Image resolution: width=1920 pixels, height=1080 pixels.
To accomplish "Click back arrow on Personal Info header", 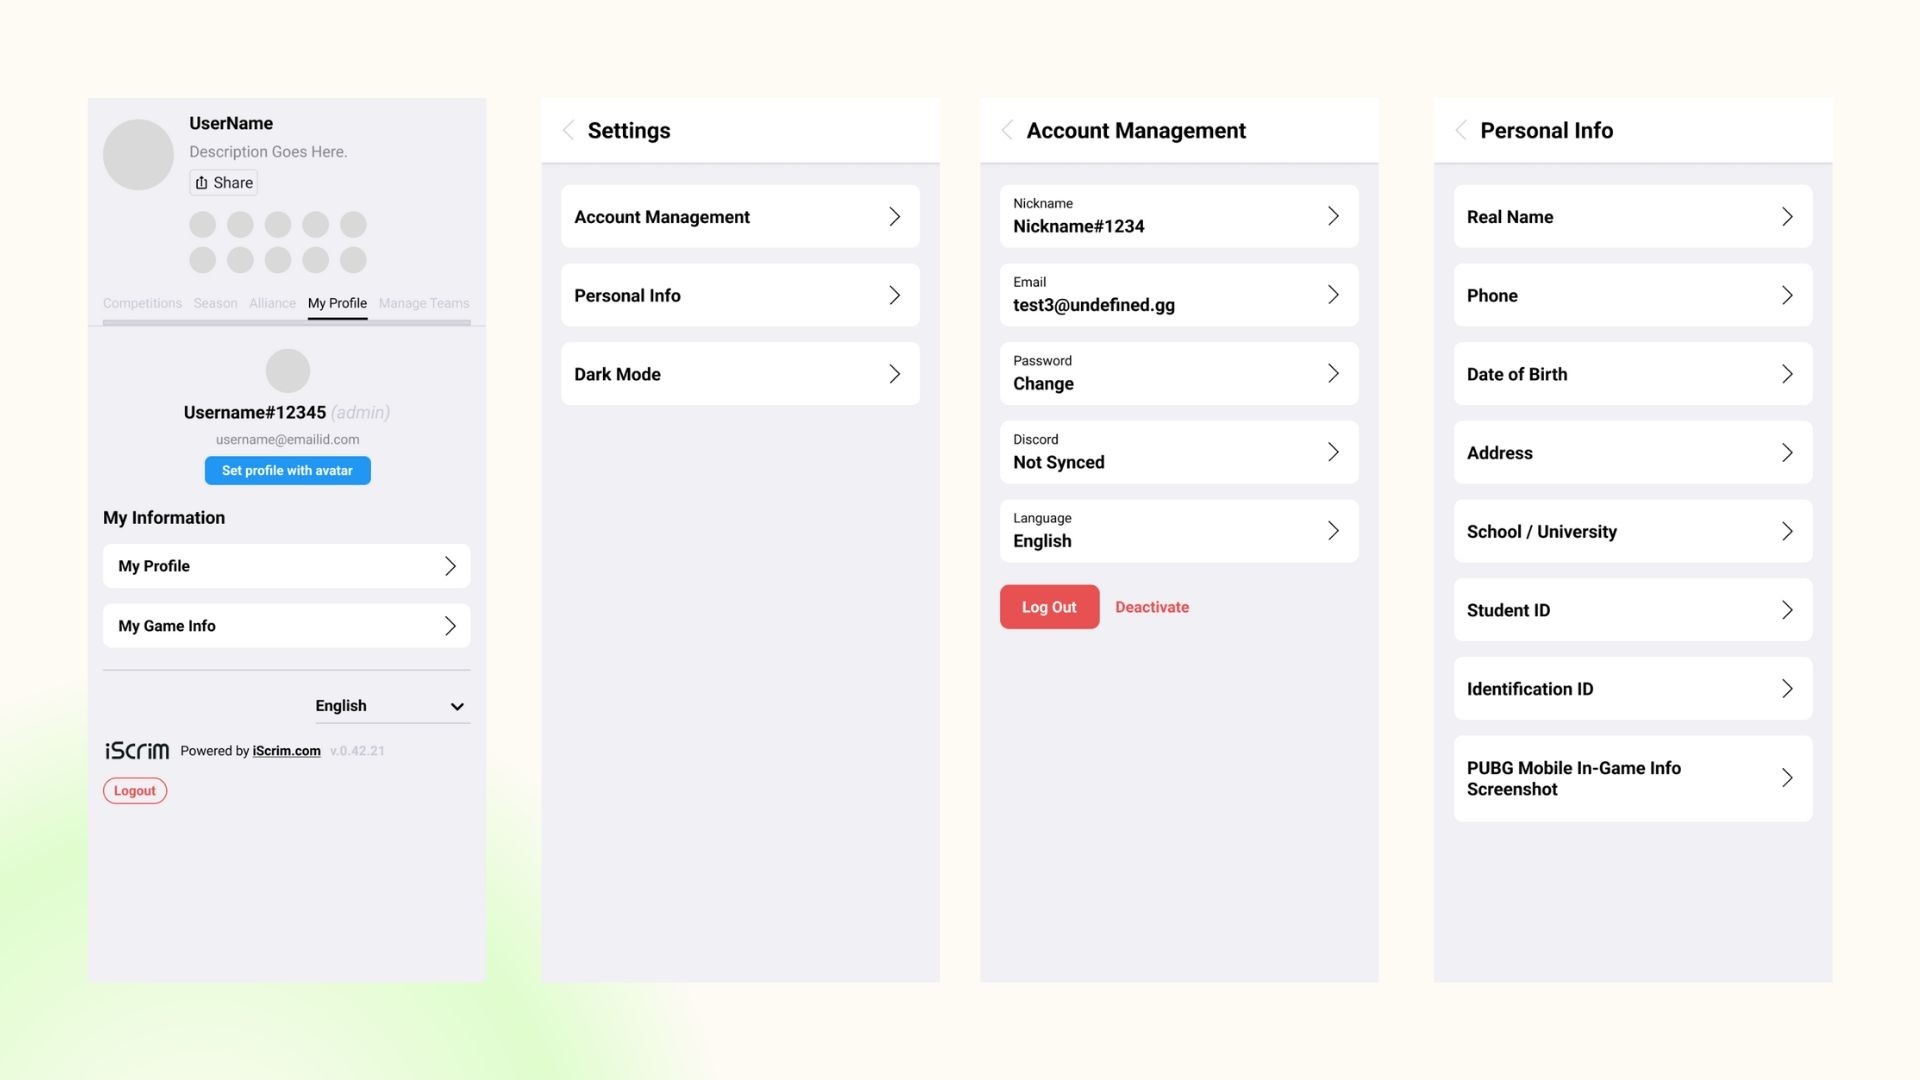I will [x=1461, y=130].
